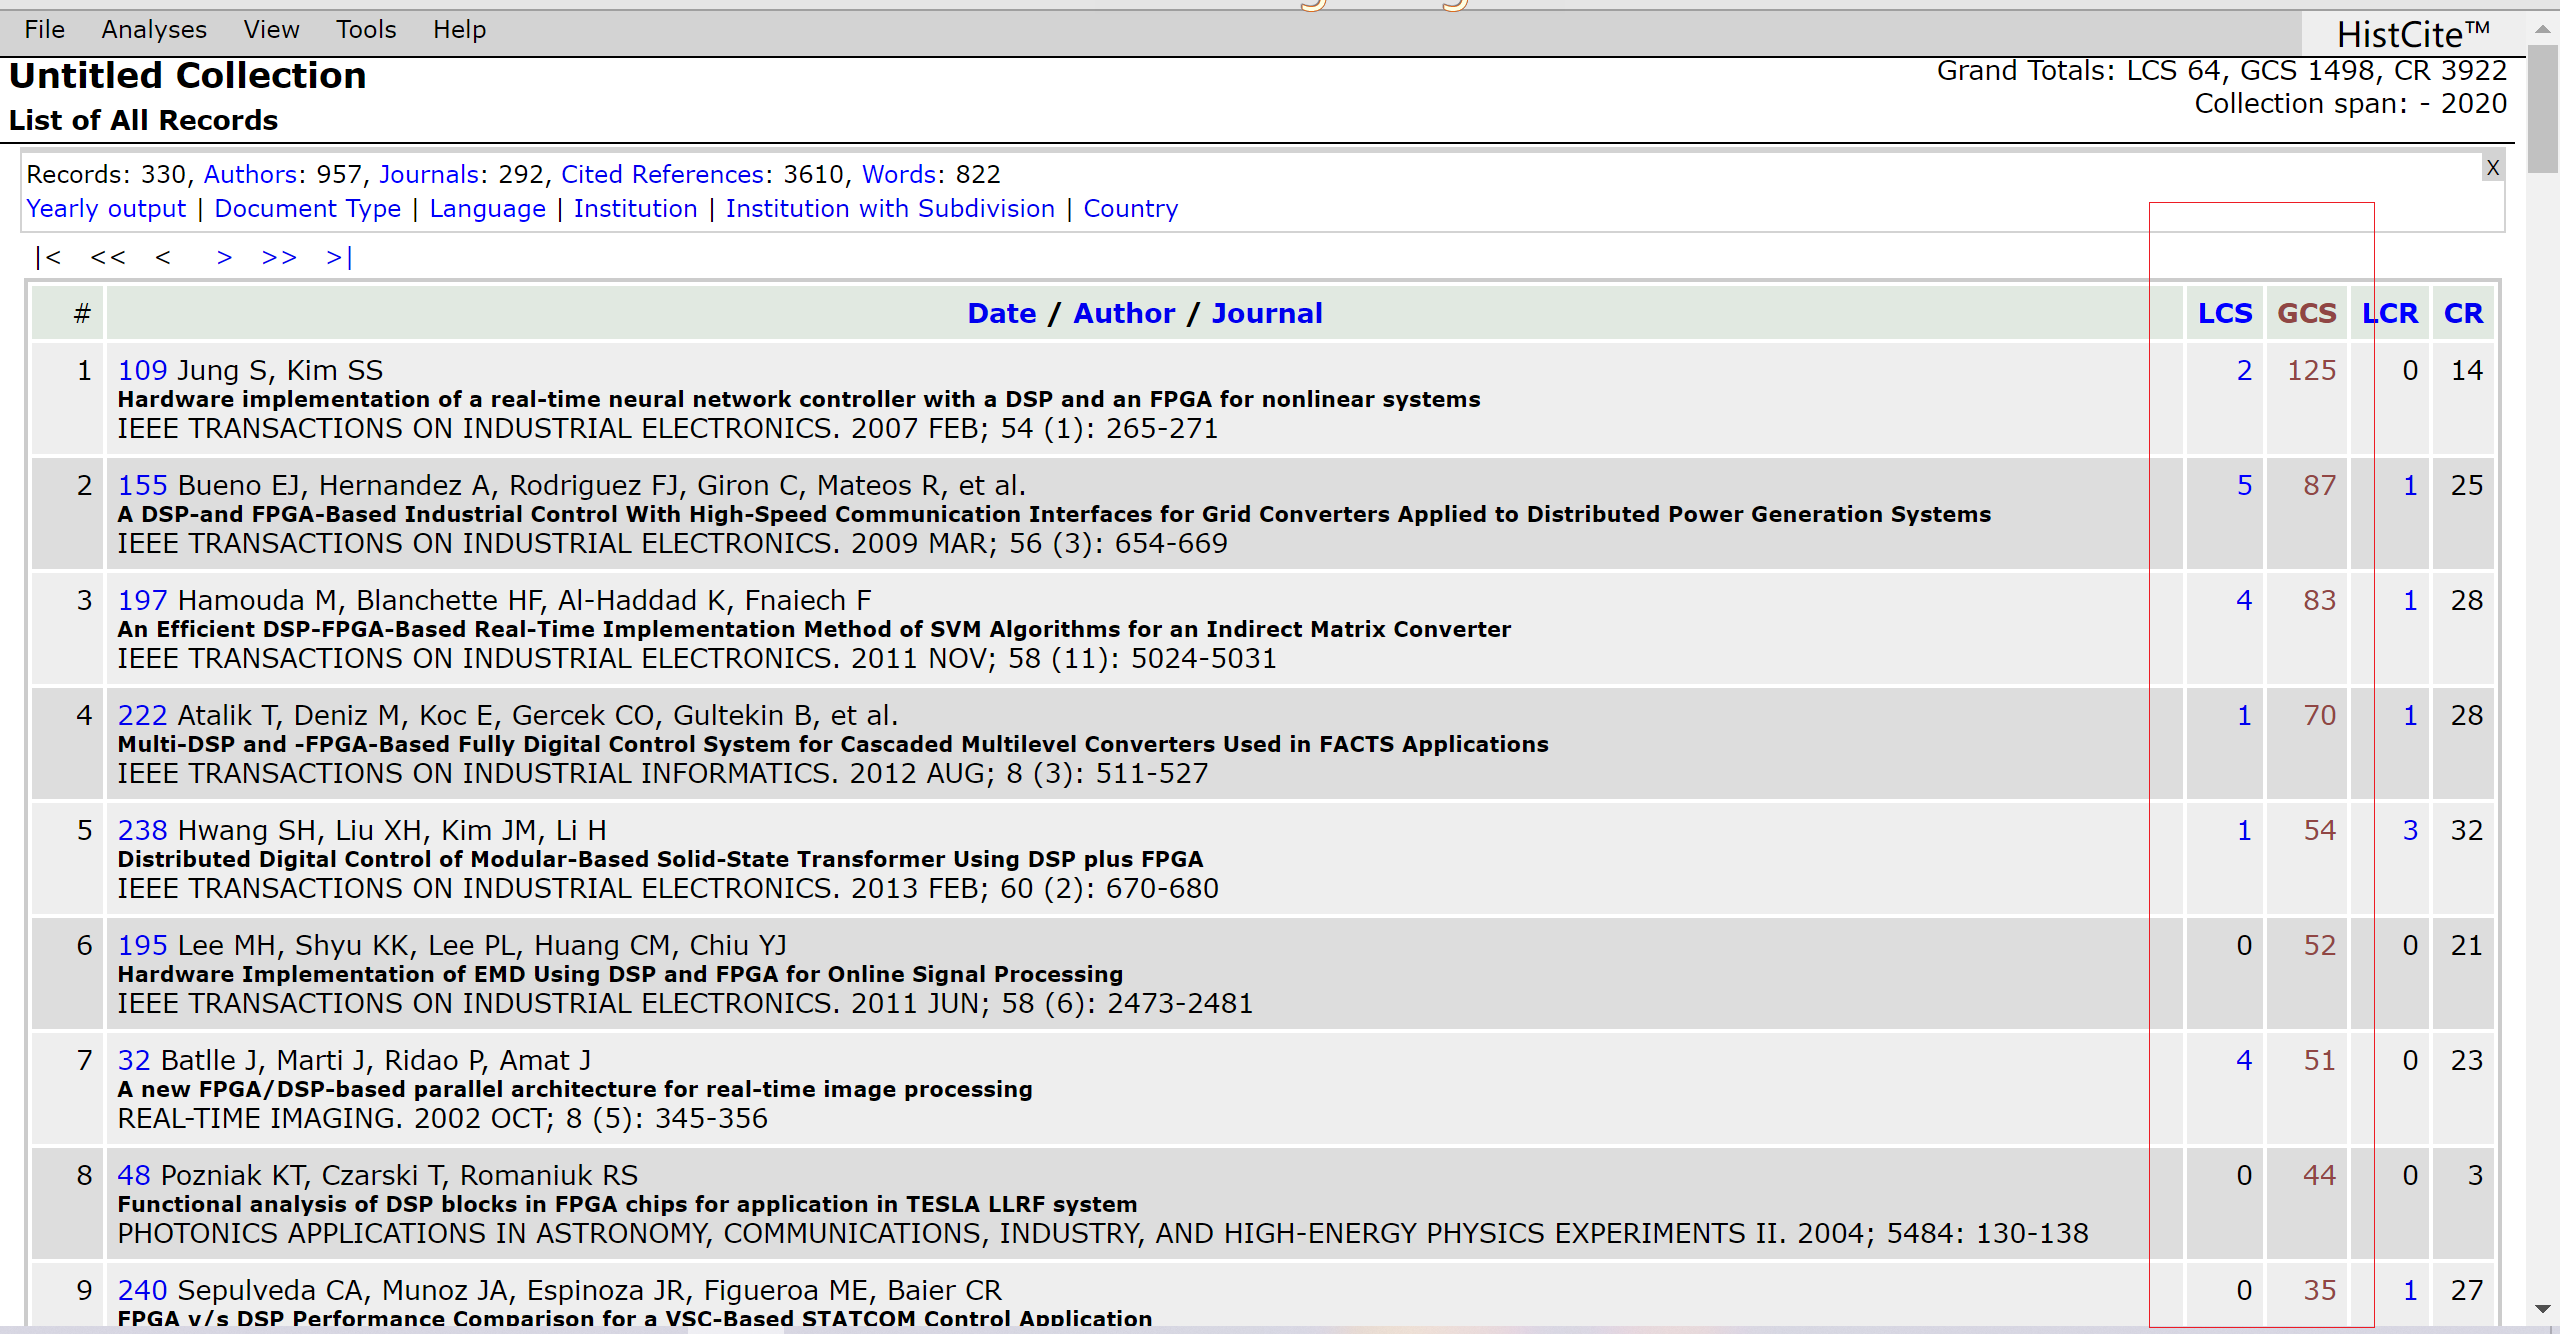The height and width of the screenshot is (1334, 2560).
Task: Open the Country analysis link
Action: click(1130, 208)
